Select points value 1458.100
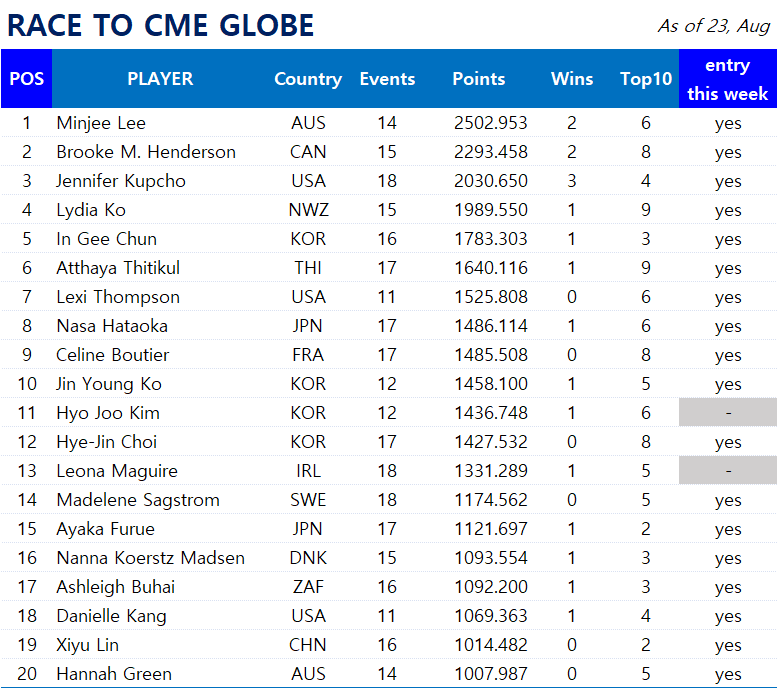 point(491,384)
